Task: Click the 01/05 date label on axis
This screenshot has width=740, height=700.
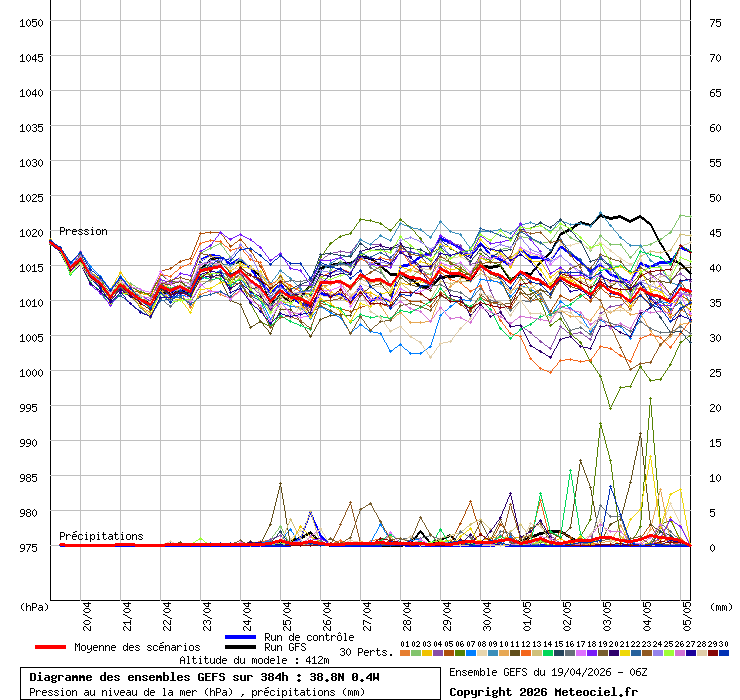Action: [526, 613]
